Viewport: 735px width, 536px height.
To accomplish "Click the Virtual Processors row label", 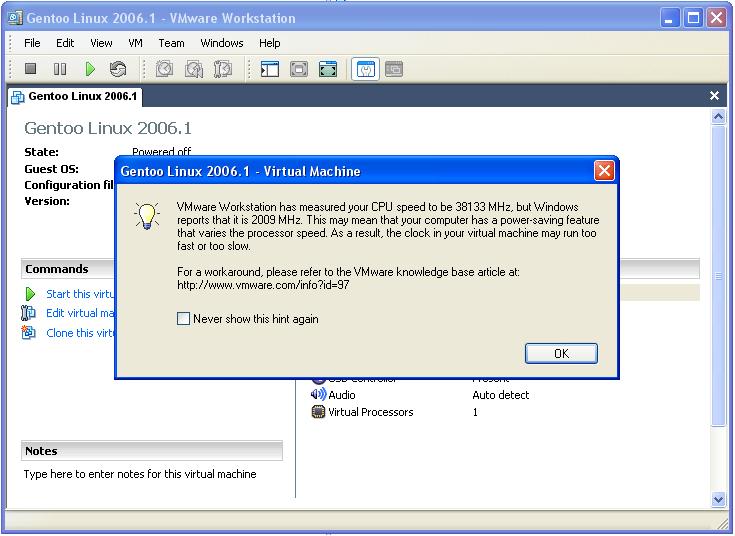I will (370, 412).
